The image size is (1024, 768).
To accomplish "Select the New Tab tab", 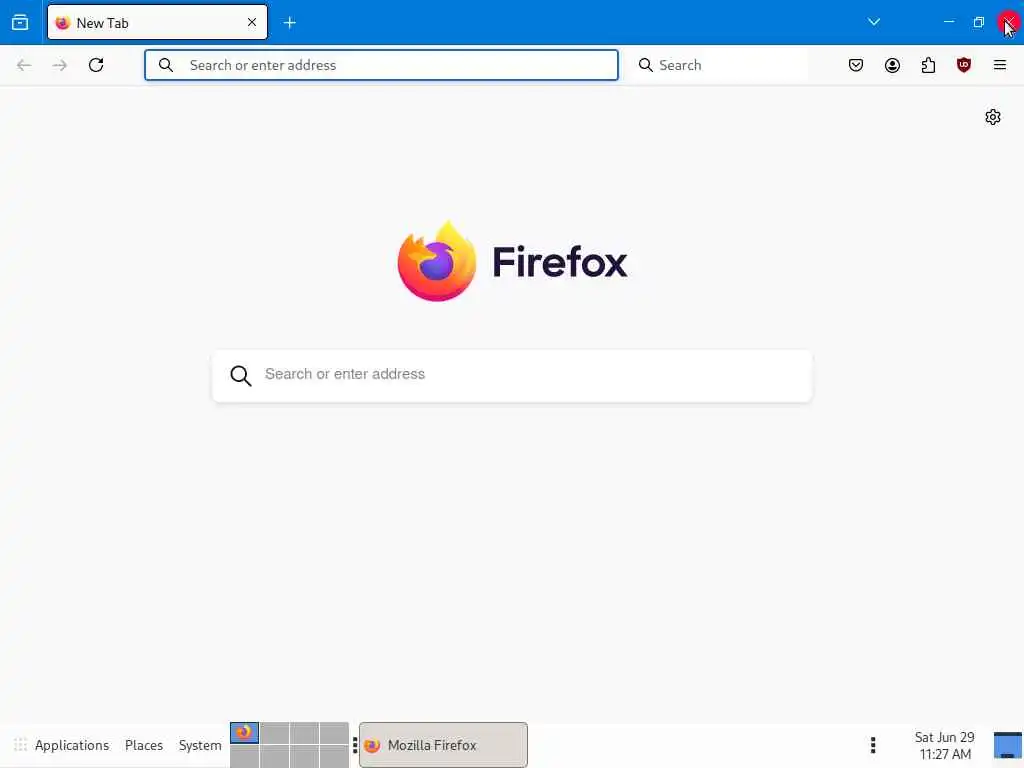I will tap(157, 22).
